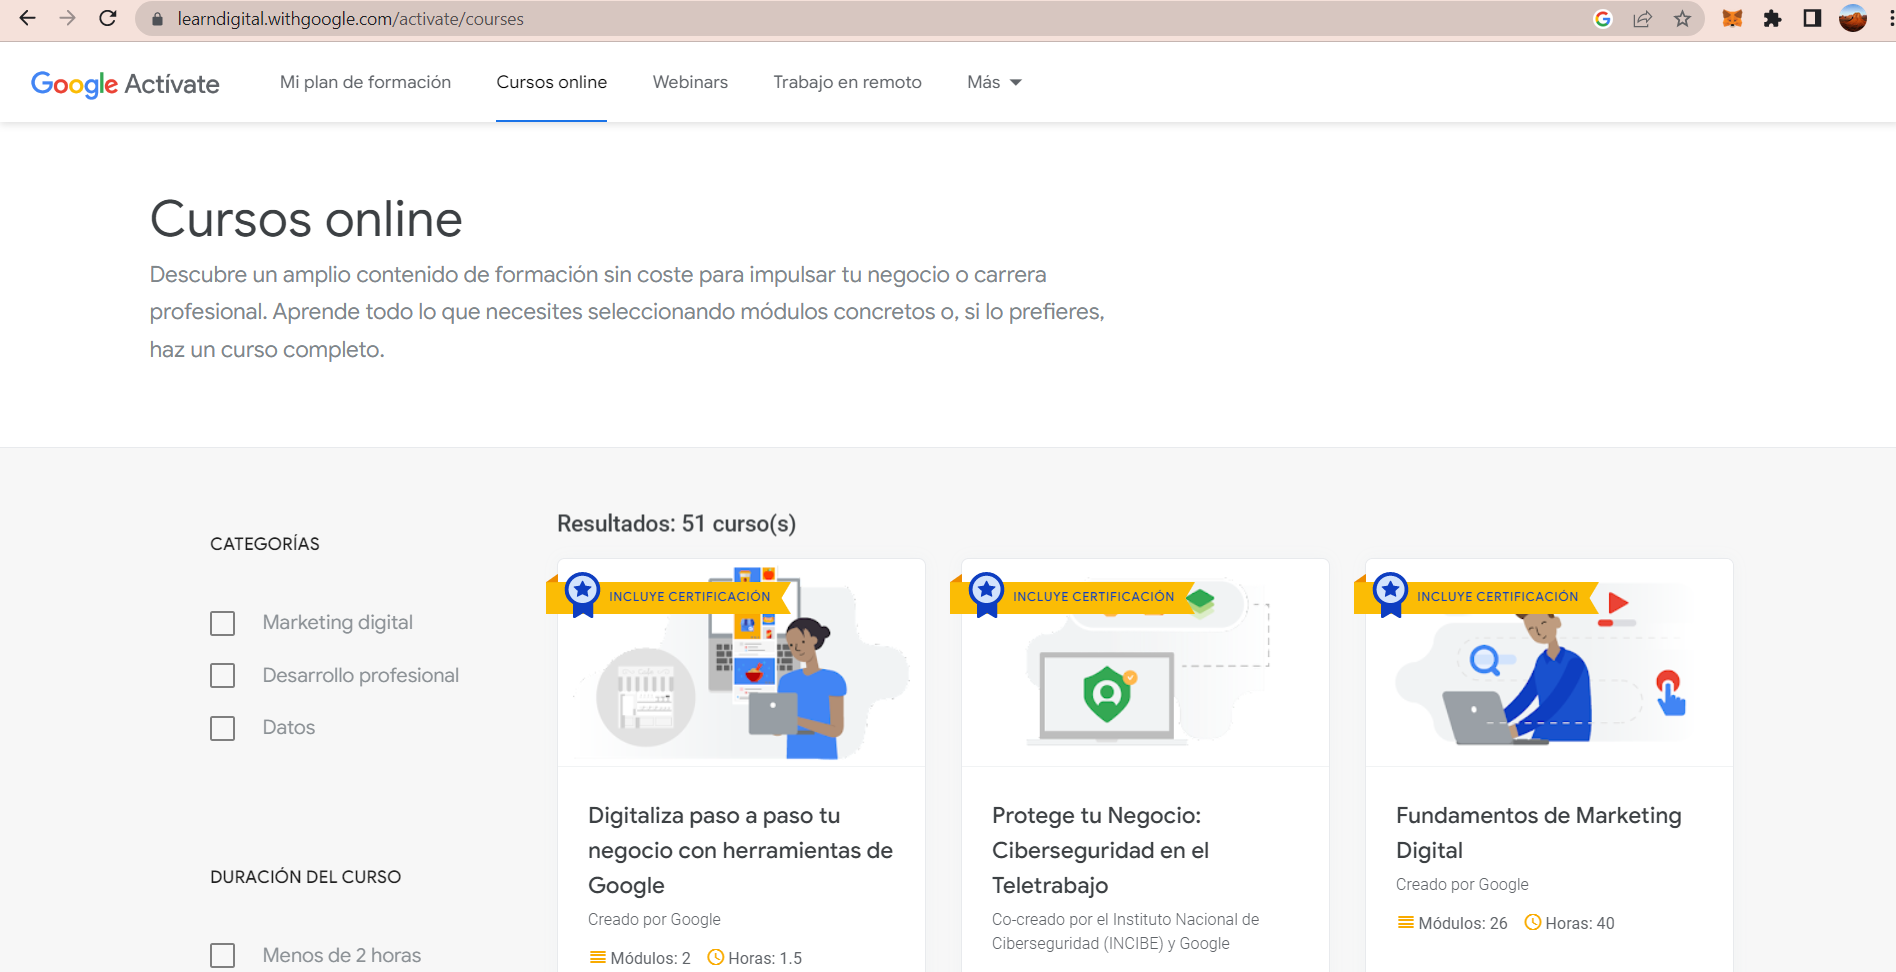
Task: Open the Chrome profile avatar
Action: click(x=1853, y=19)
